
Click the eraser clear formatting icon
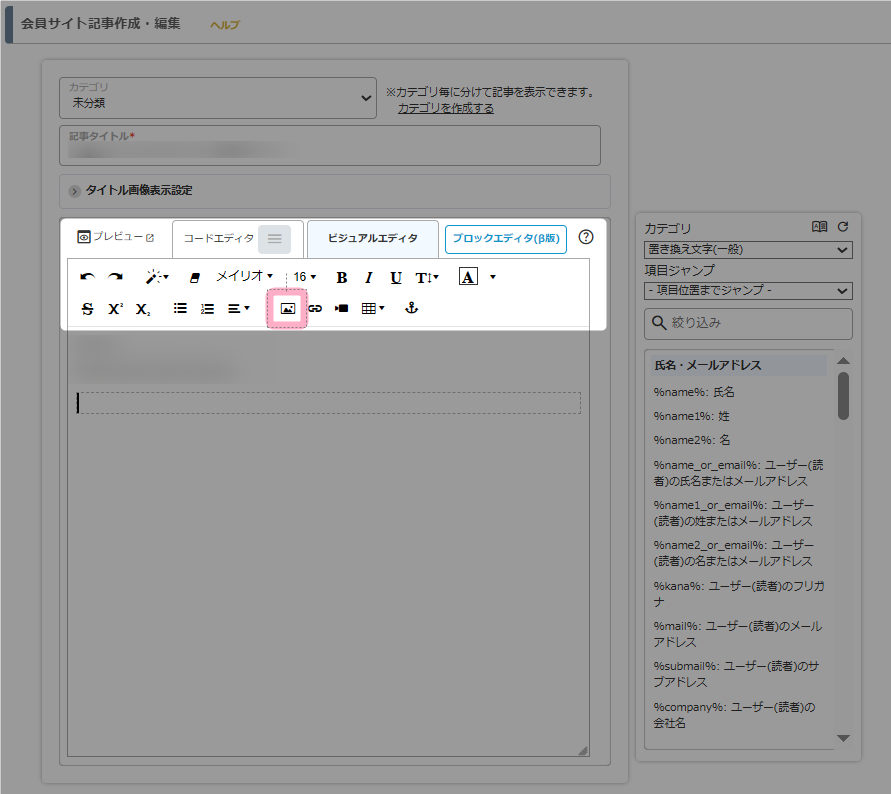coord(195,277)
